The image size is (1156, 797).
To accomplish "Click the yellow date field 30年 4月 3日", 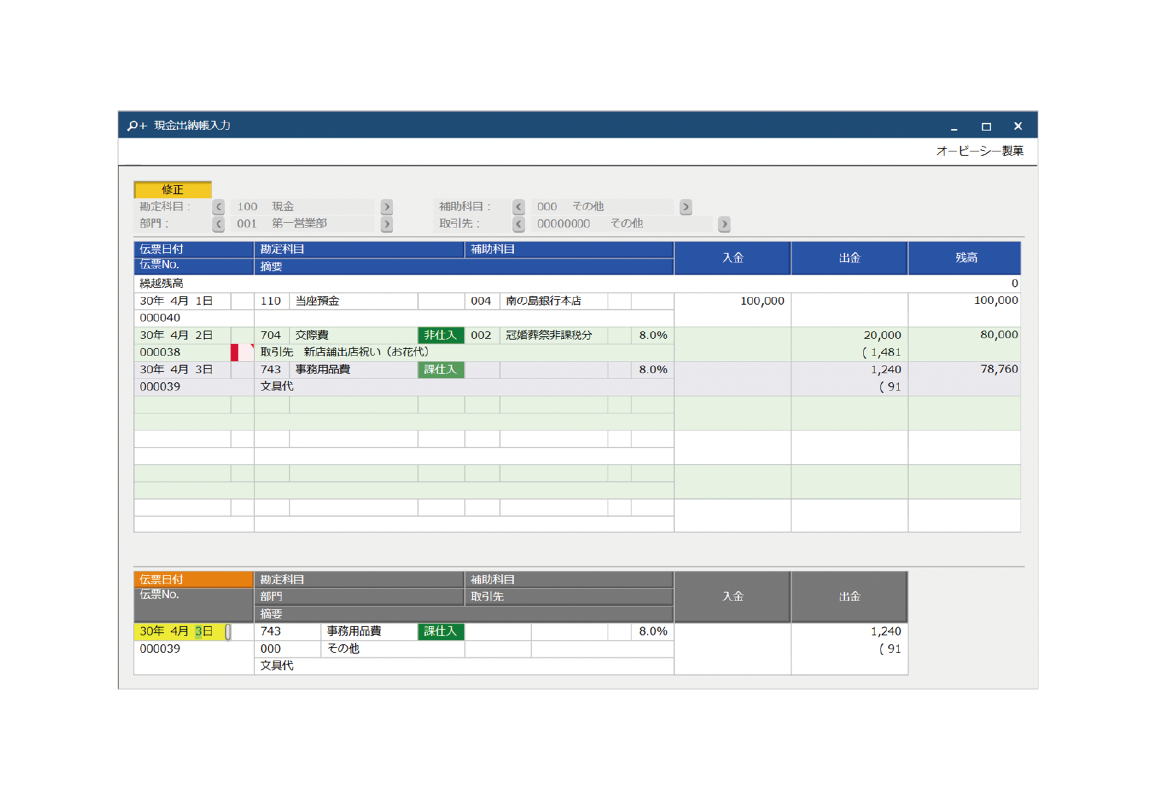I will [178, 631].
